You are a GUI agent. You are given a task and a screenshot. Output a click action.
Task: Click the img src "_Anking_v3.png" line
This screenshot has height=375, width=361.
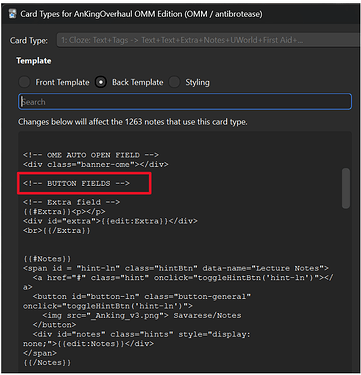point(142,315)
